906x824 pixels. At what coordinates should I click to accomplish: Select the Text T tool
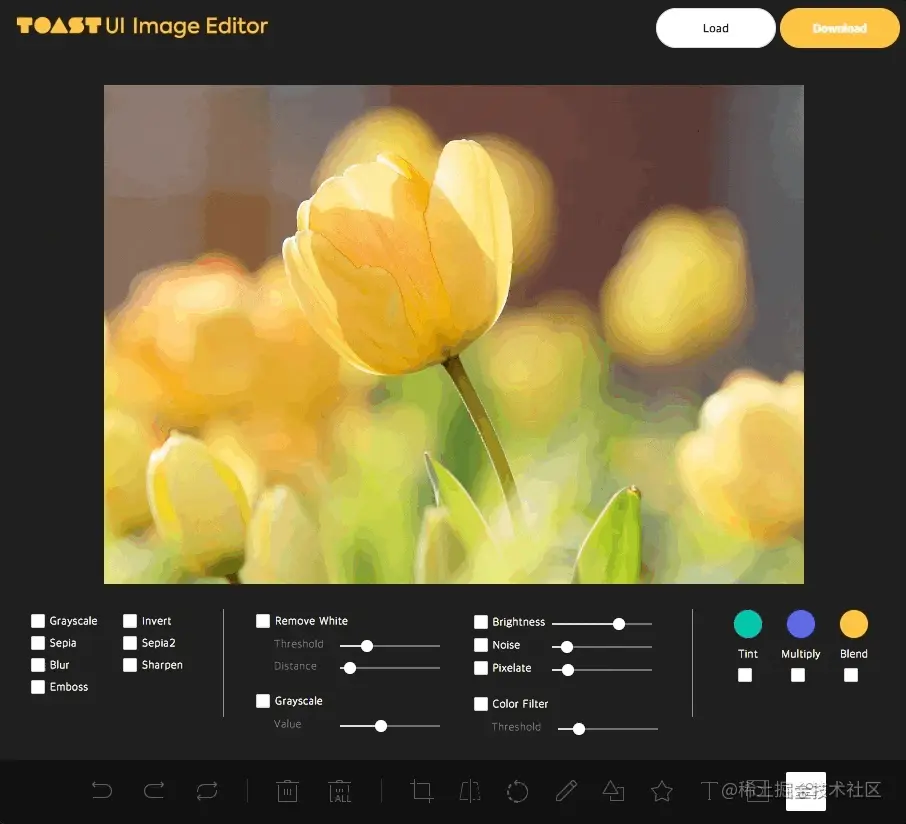(710, 791)
